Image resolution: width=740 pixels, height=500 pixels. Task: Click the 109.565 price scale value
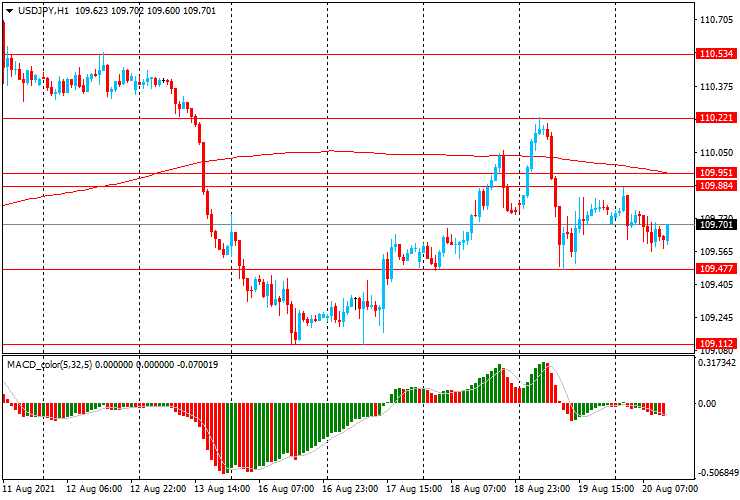pos(716,252)
